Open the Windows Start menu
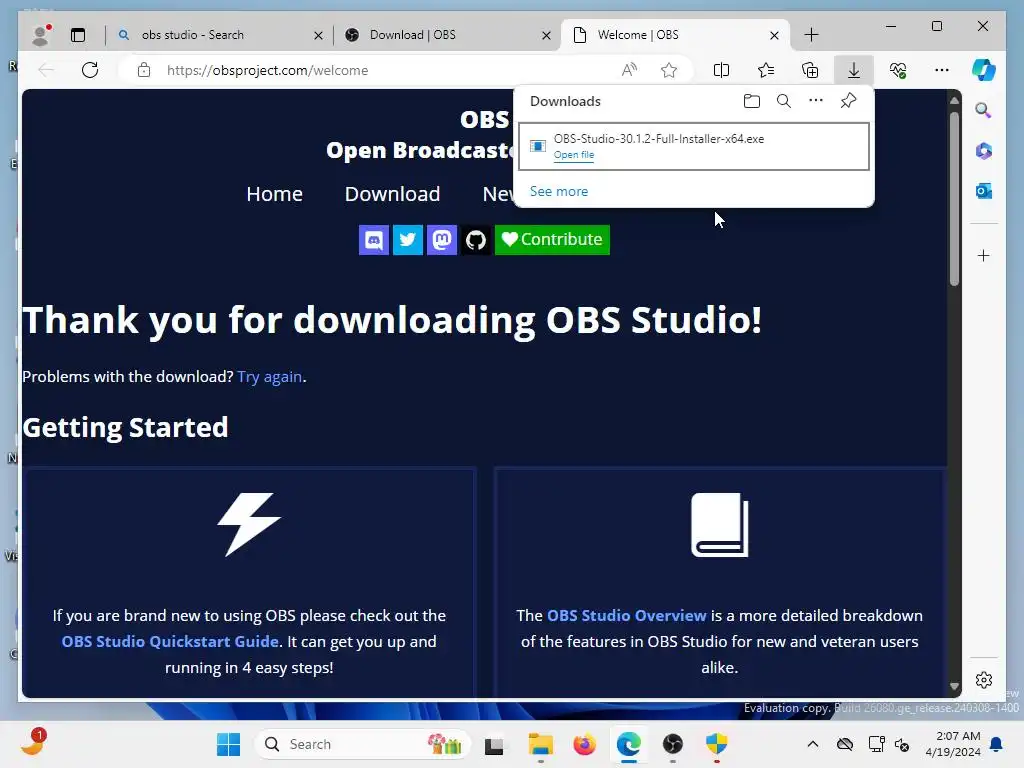 click(x=228, y=744)
